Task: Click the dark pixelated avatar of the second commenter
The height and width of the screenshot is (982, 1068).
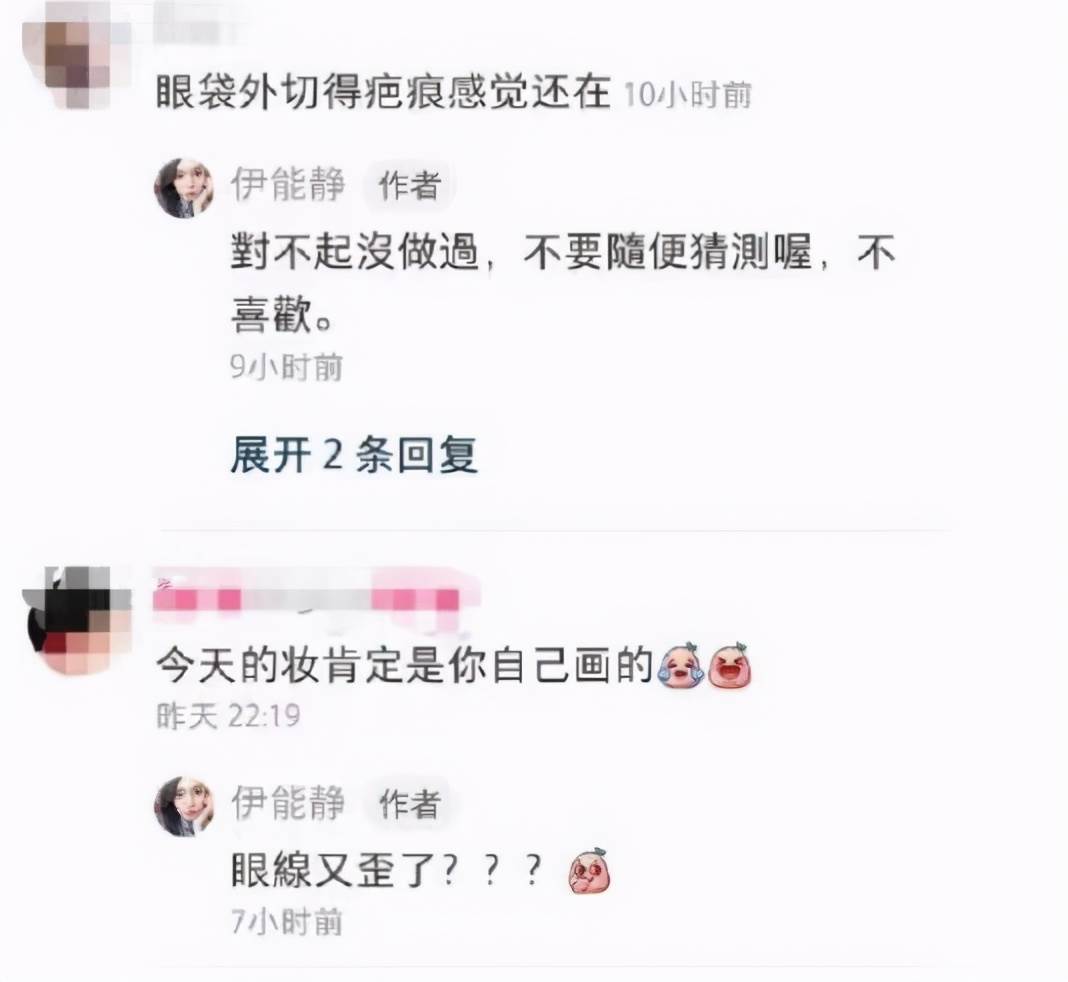Action: pyautogui.click(x=76, y=621)
